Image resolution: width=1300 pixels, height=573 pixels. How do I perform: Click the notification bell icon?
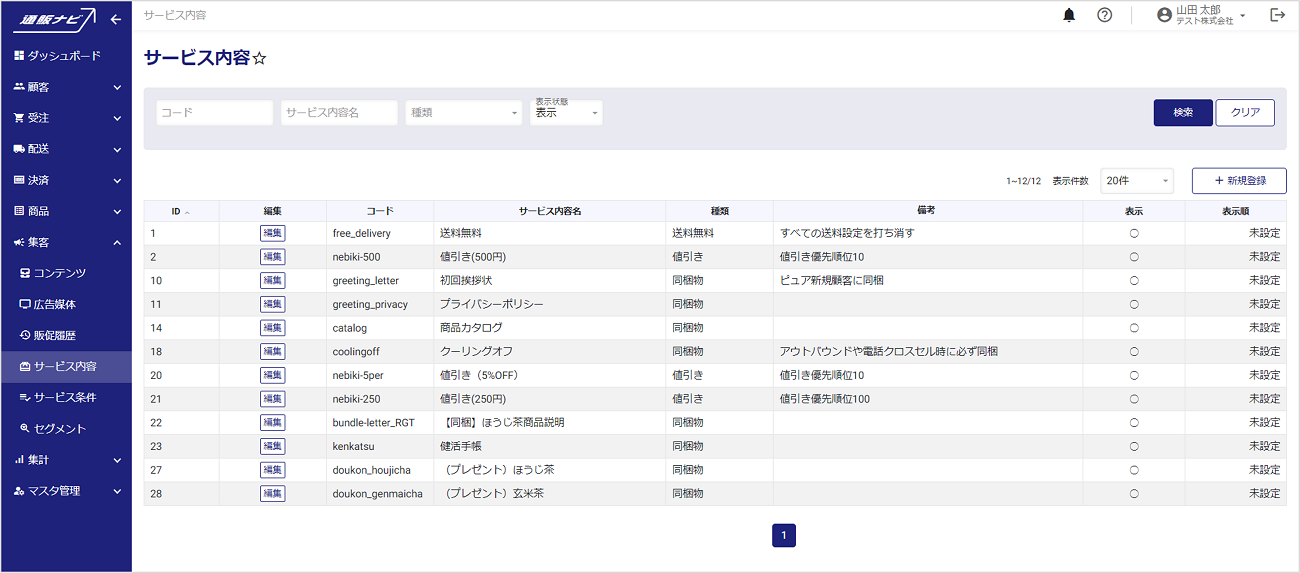(x=1069, y=15)
